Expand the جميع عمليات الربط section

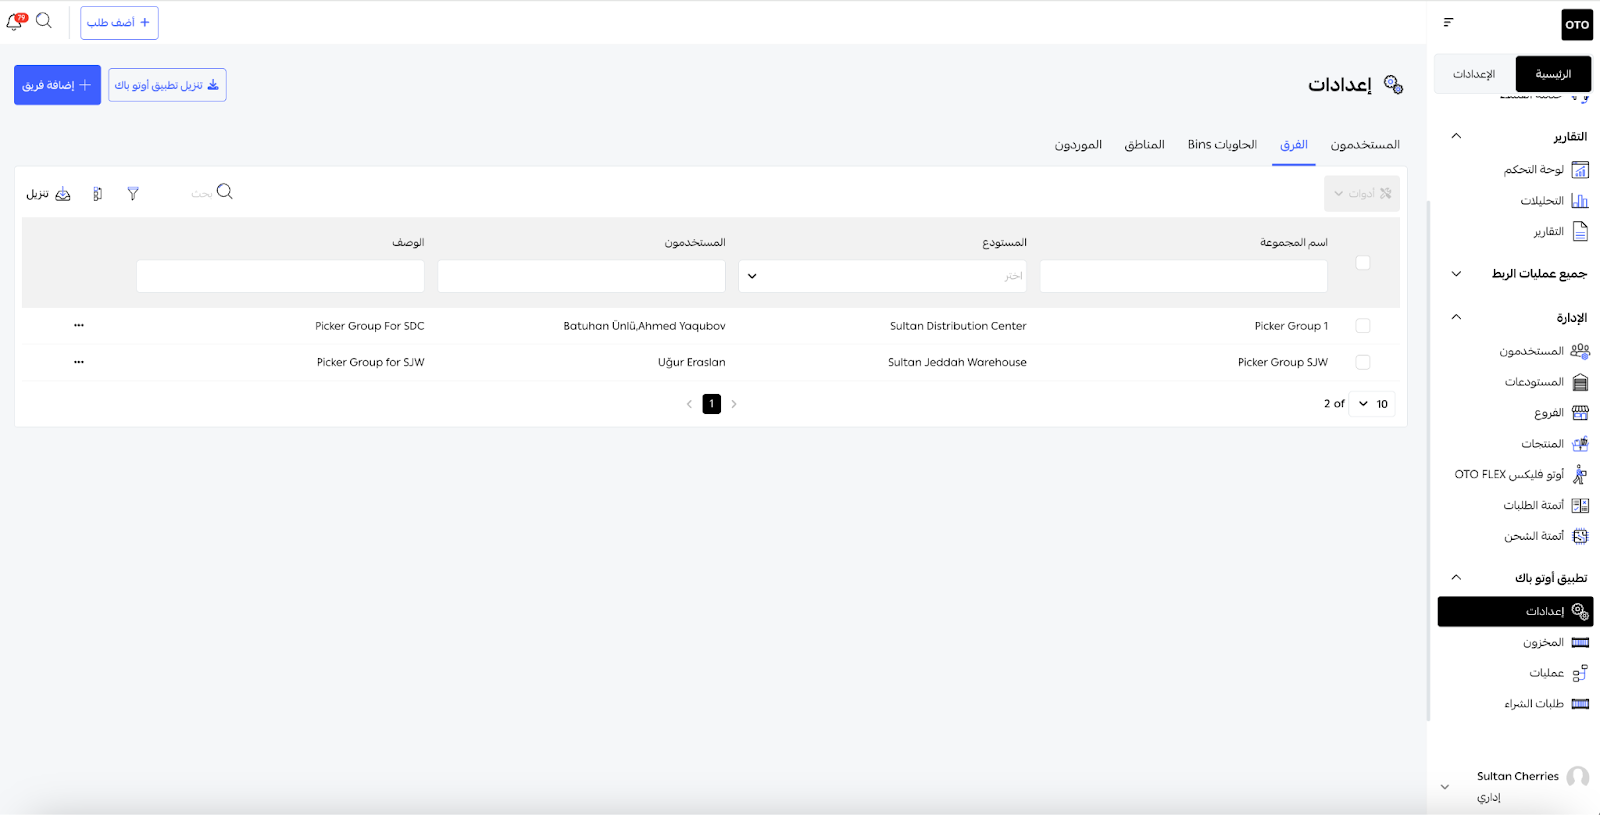tap(1456, 274)
